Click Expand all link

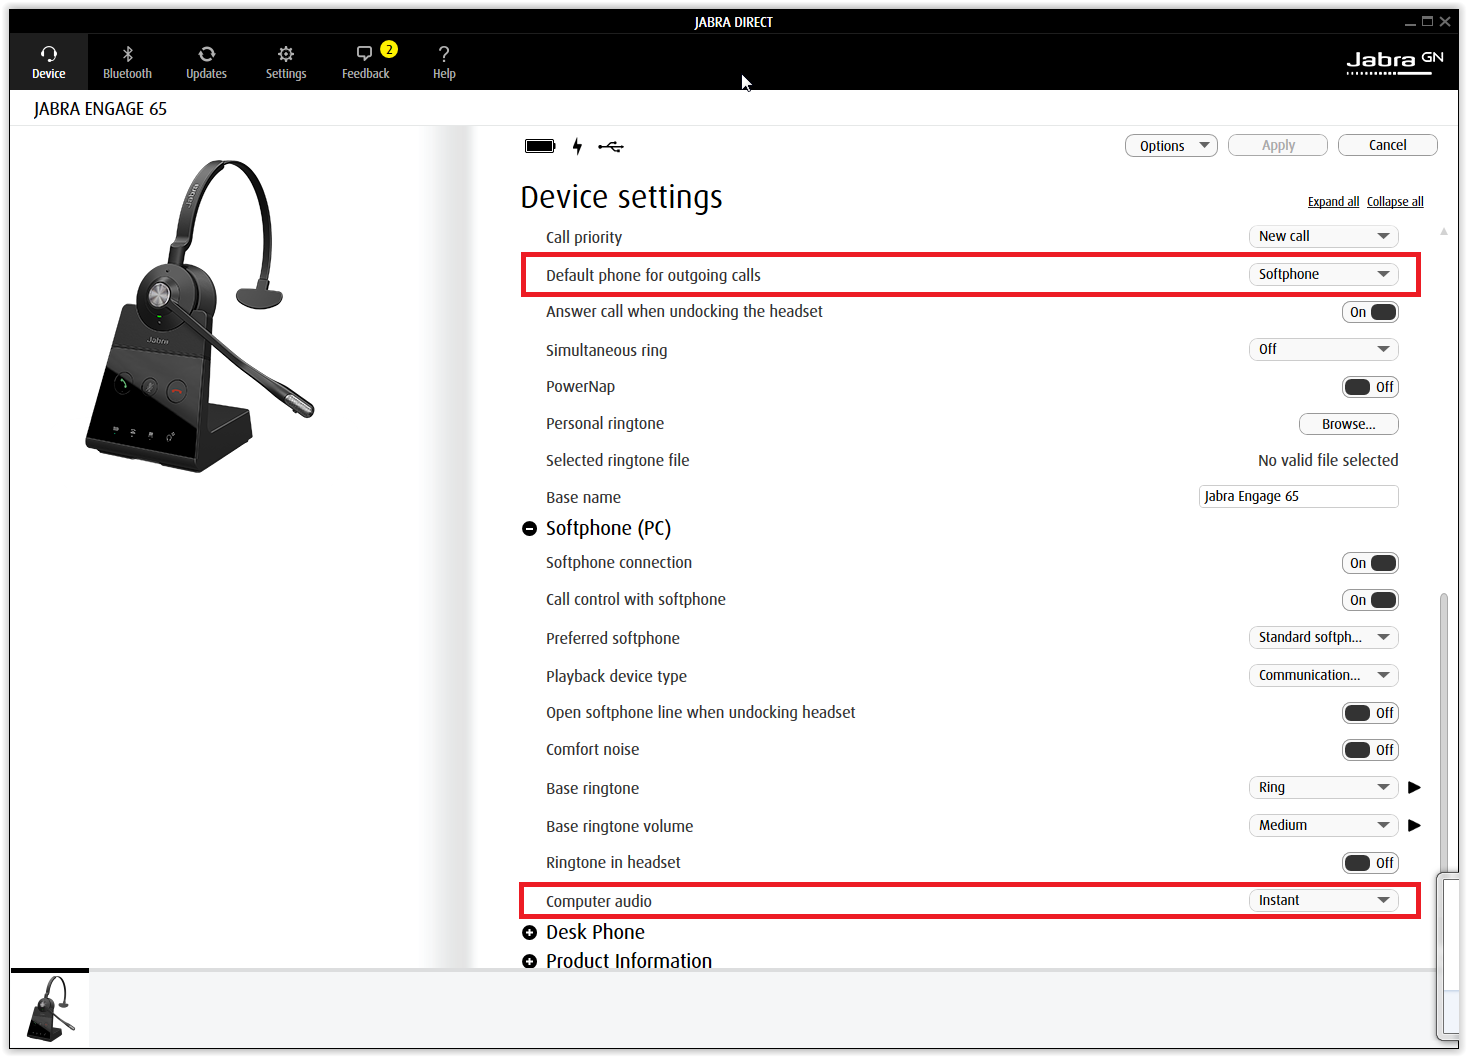click(x=1333, y=201)
